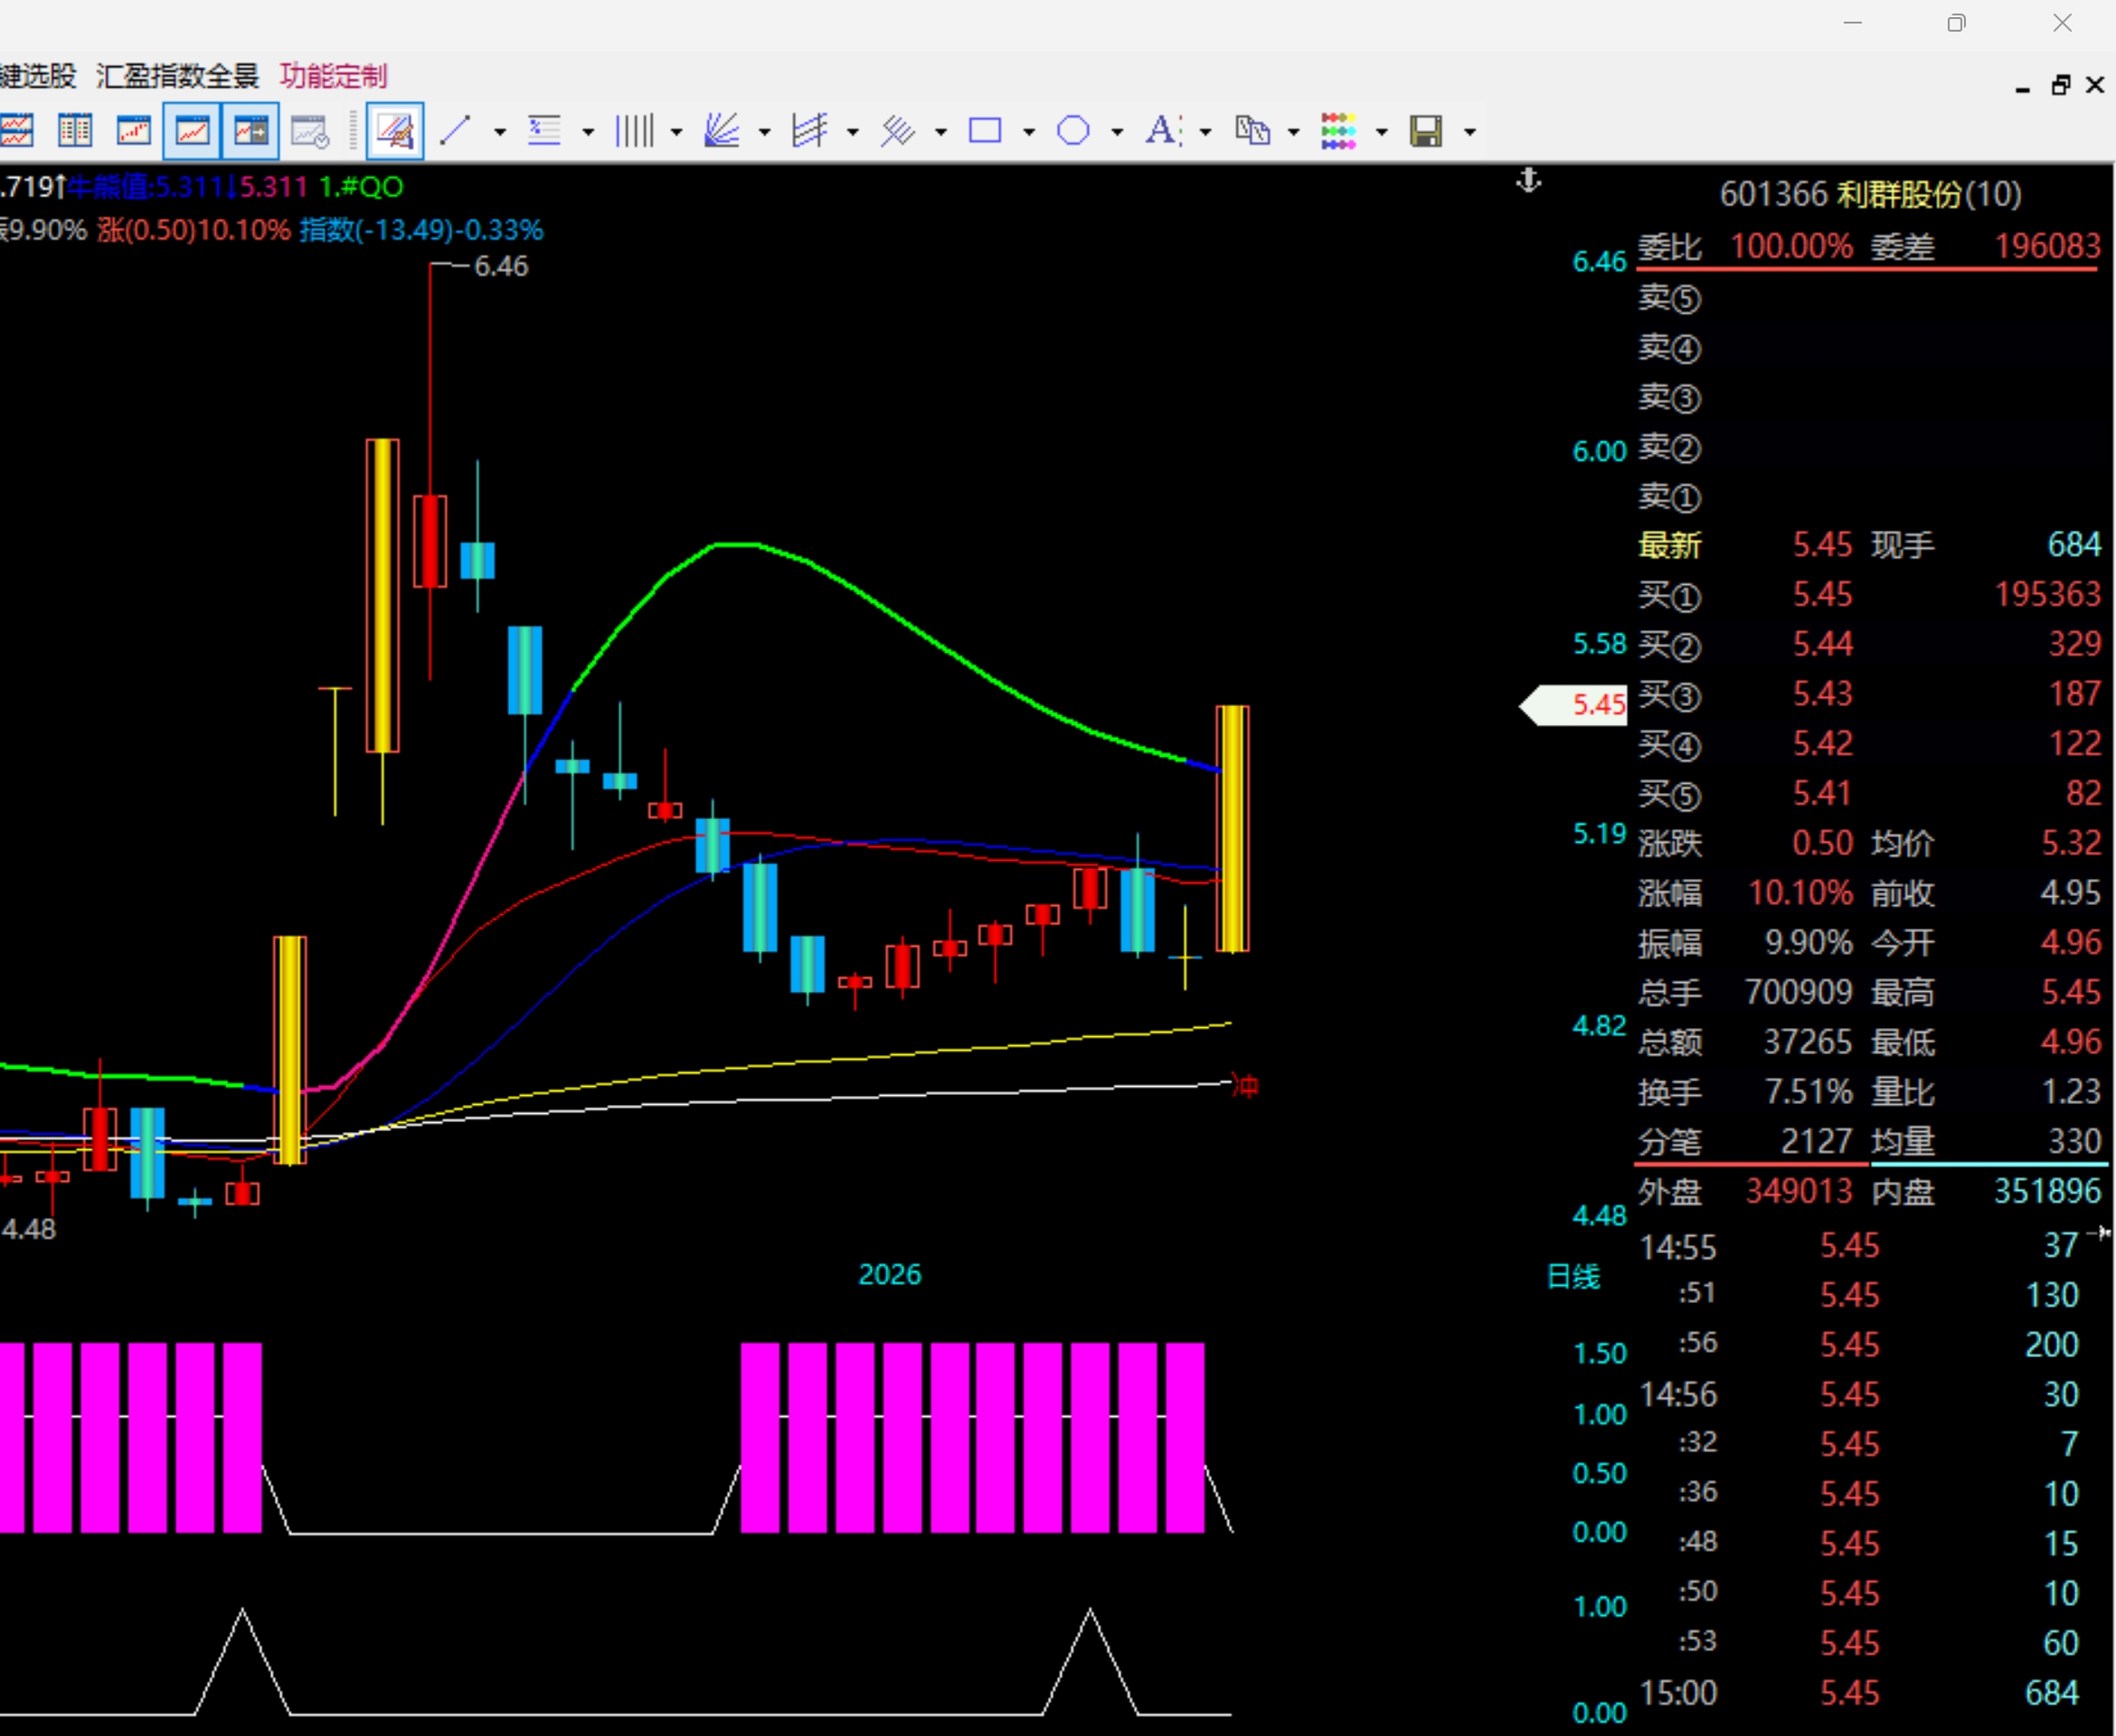This screenshot has height=1736, width=2116.
Task: Toggle the drawing pencil mode button
Action: click(x=395, y=131)
